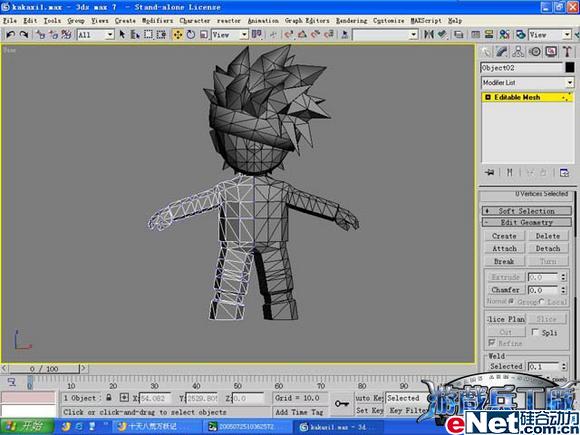This screenshot has height=435, width=580.
Task: Click Configure Modifier Sets icon
Action: point(564,172)
